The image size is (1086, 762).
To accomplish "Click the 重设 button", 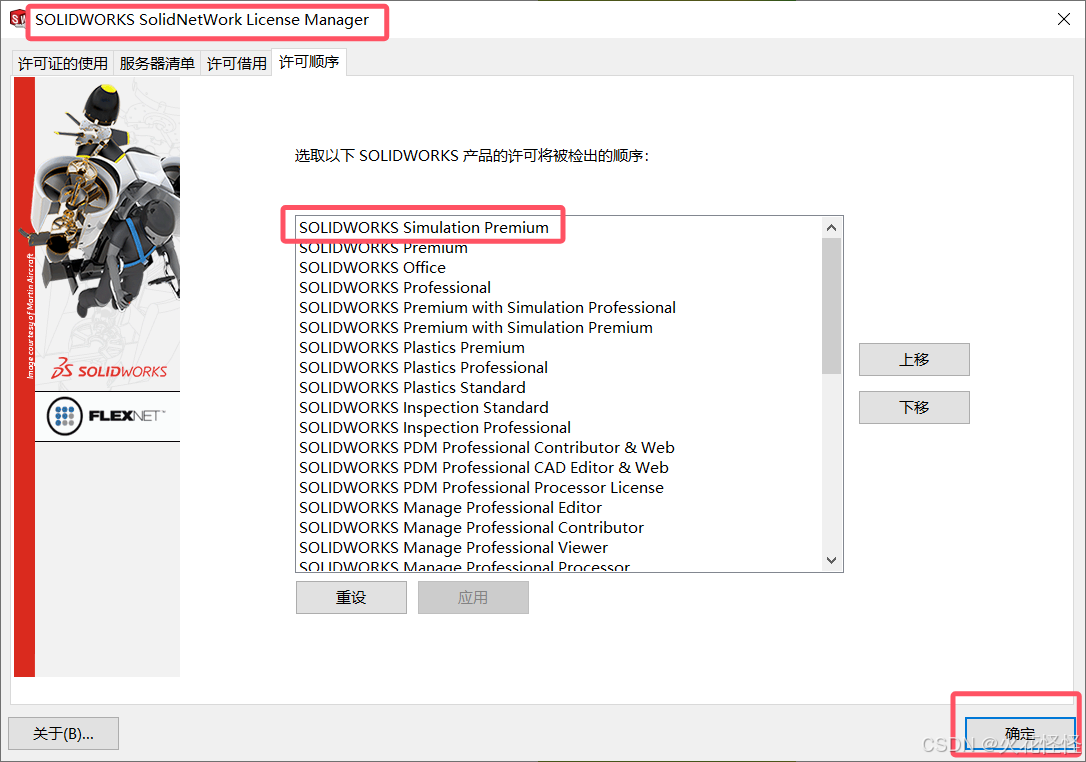I will click(351, 597).
